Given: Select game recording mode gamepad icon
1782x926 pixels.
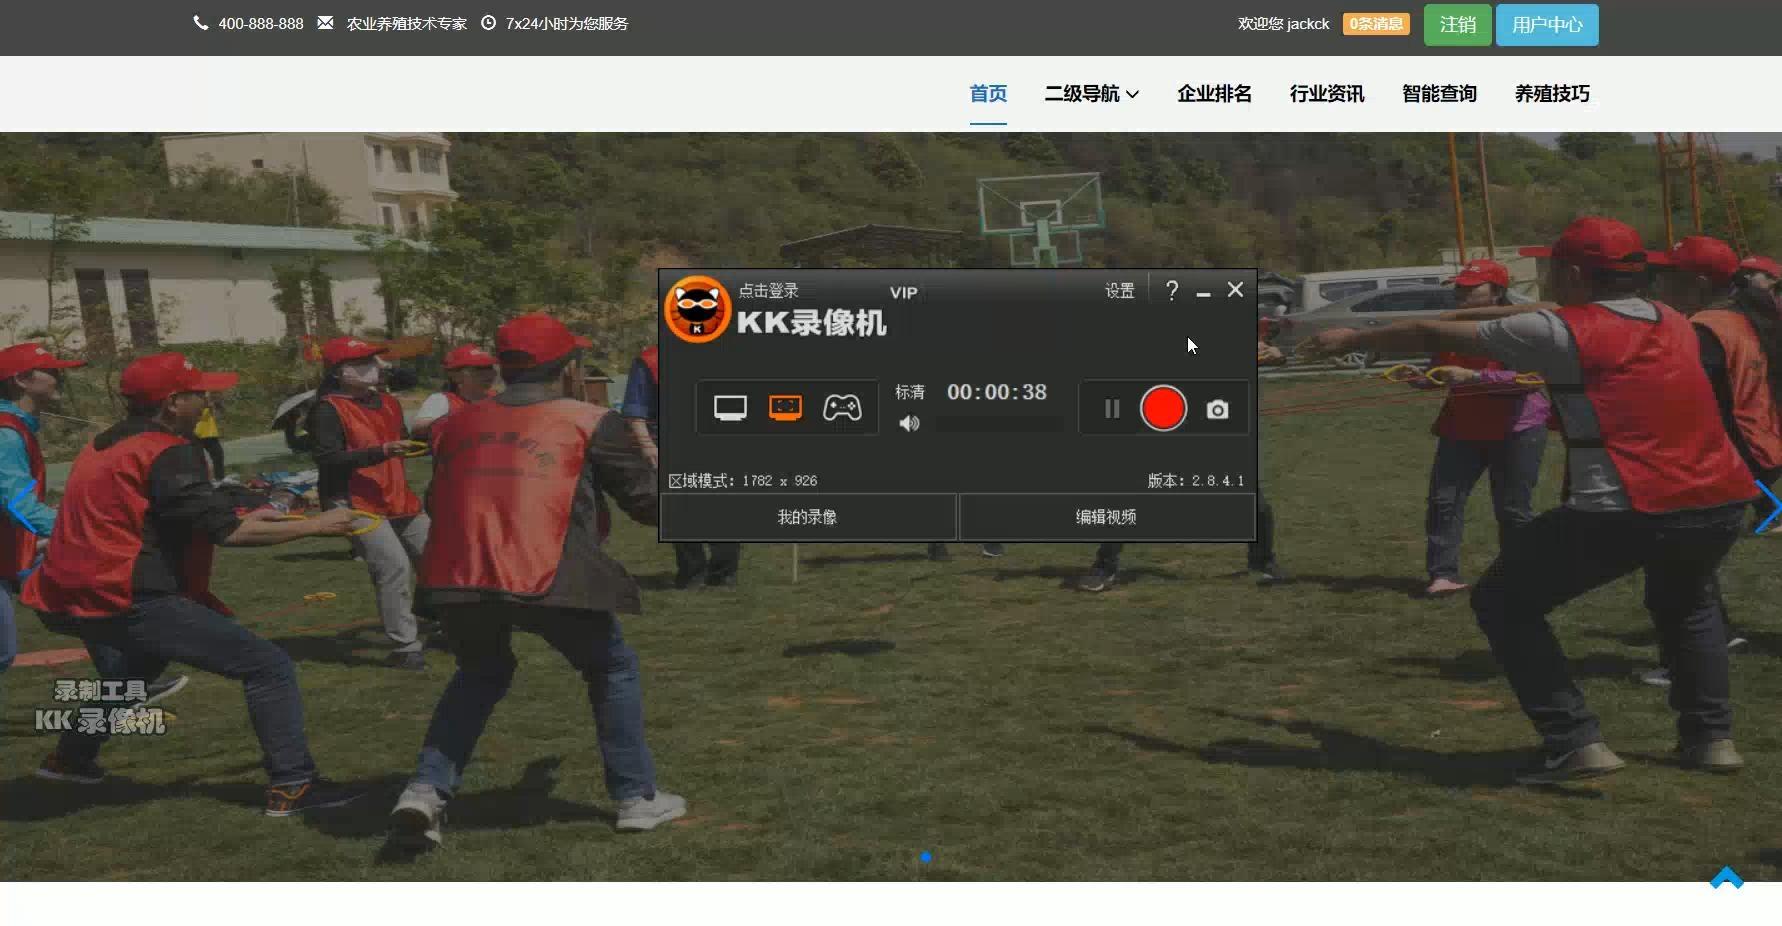Looking at the screenshot, I should click(x=843, y=407).
